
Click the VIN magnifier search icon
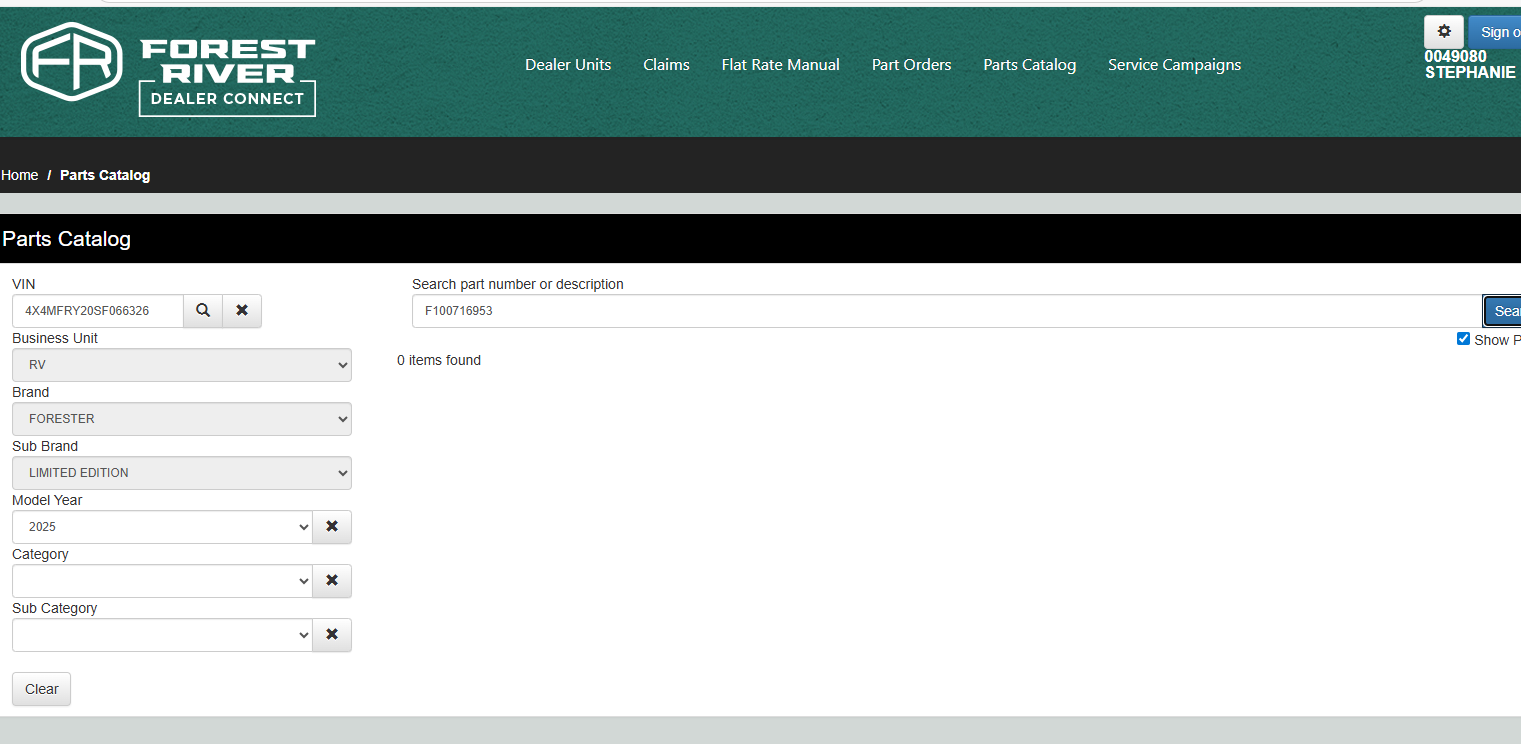coord(203,311)
